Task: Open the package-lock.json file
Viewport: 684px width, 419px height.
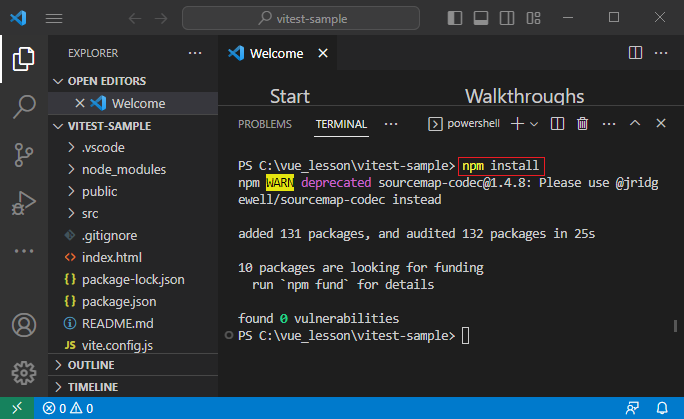Action: [x=133, y=279]
